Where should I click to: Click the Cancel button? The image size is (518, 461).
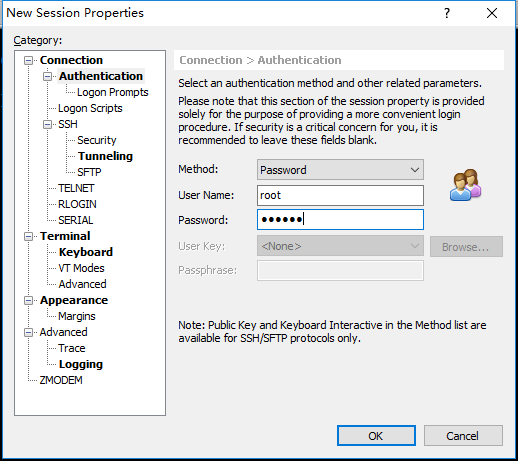pos(463,435)
